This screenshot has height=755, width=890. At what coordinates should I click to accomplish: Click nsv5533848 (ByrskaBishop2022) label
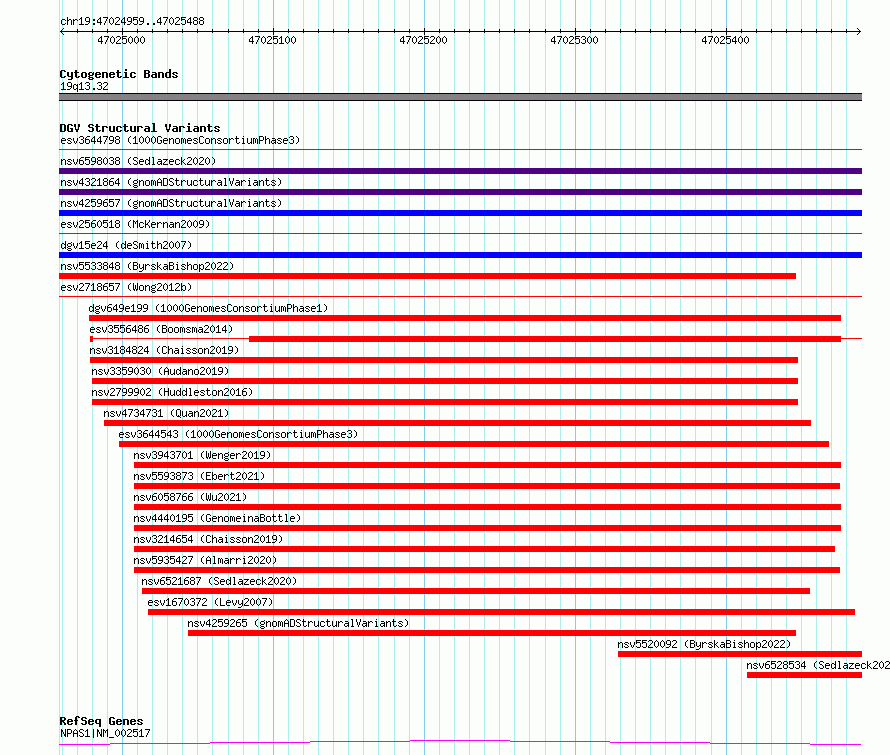(147, 266)
